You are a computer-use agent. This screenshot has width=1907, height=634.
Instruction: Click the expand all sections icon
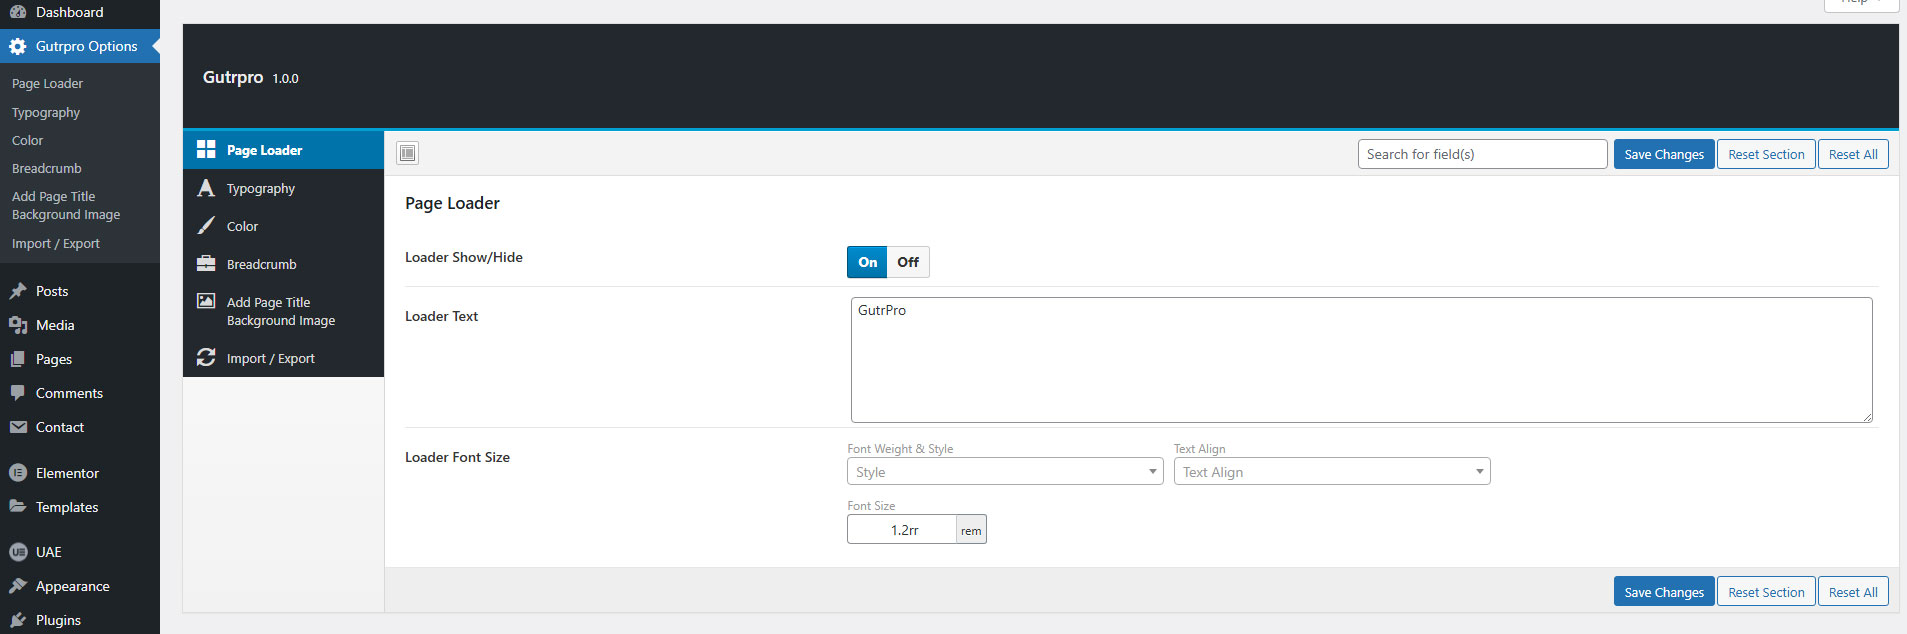[407, 153]
